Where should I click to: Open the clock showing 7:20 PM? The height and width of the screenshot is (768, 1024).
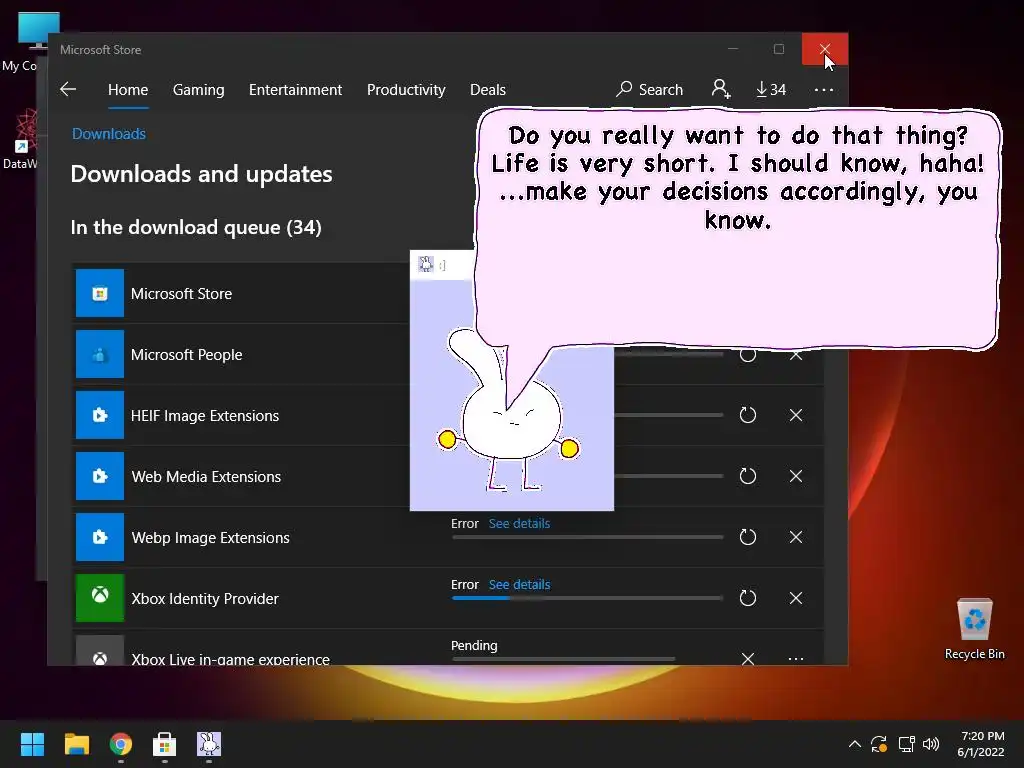pos(981,744)
